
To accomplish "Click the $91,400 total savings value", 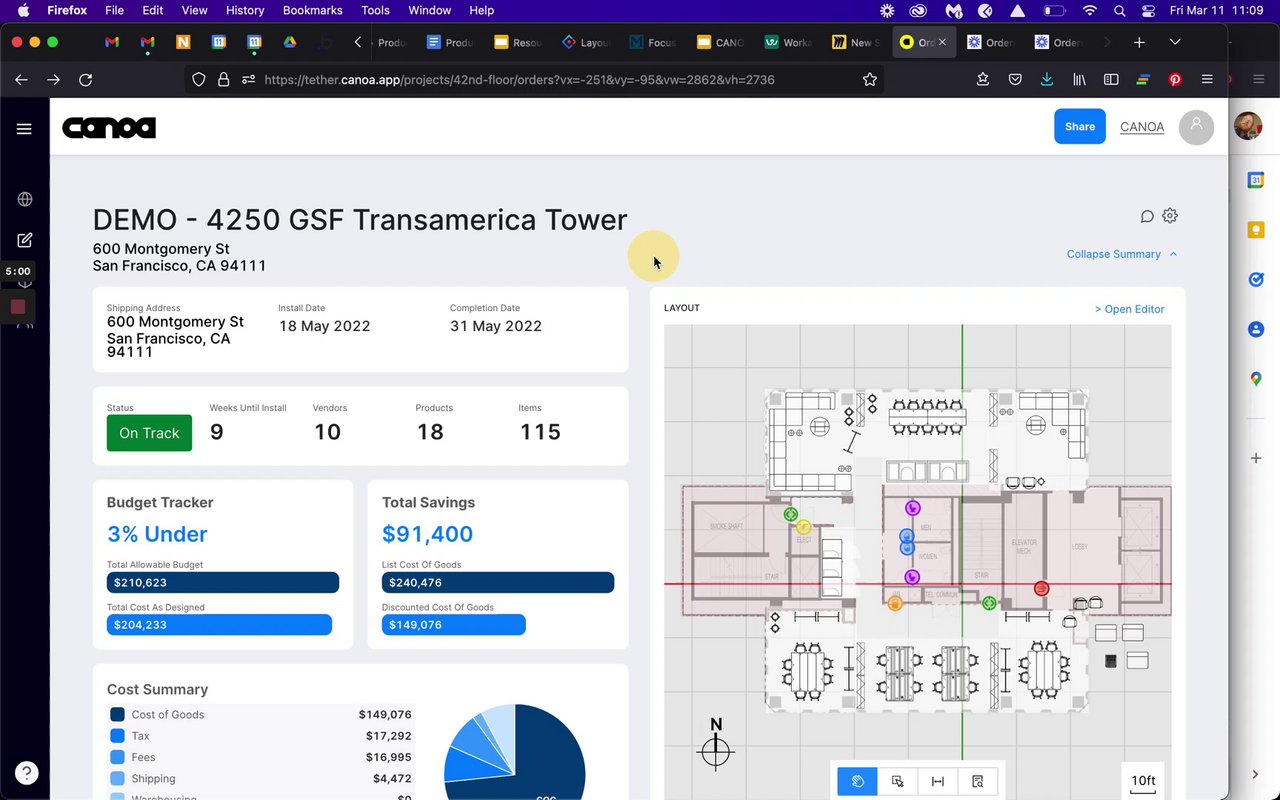I will (427, 534).
